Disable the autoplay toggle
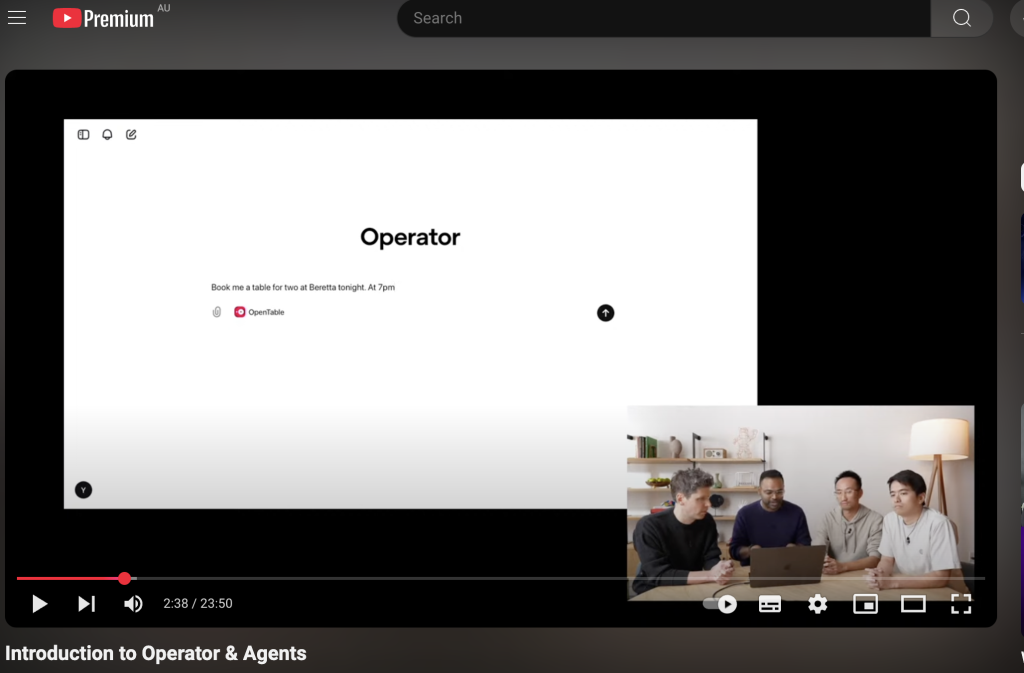1024x673 pixels. click(722, 604)
